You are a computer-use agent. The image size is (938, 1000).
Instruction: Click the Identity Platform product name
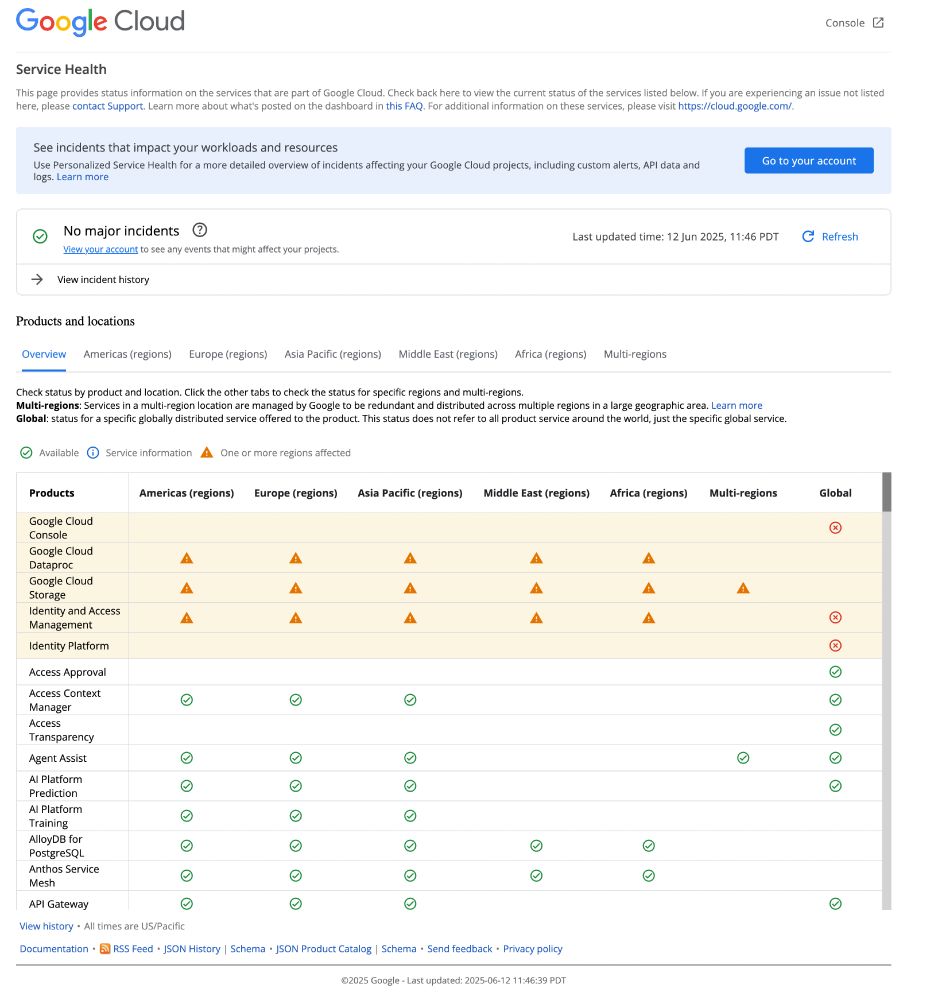[69, 646]
